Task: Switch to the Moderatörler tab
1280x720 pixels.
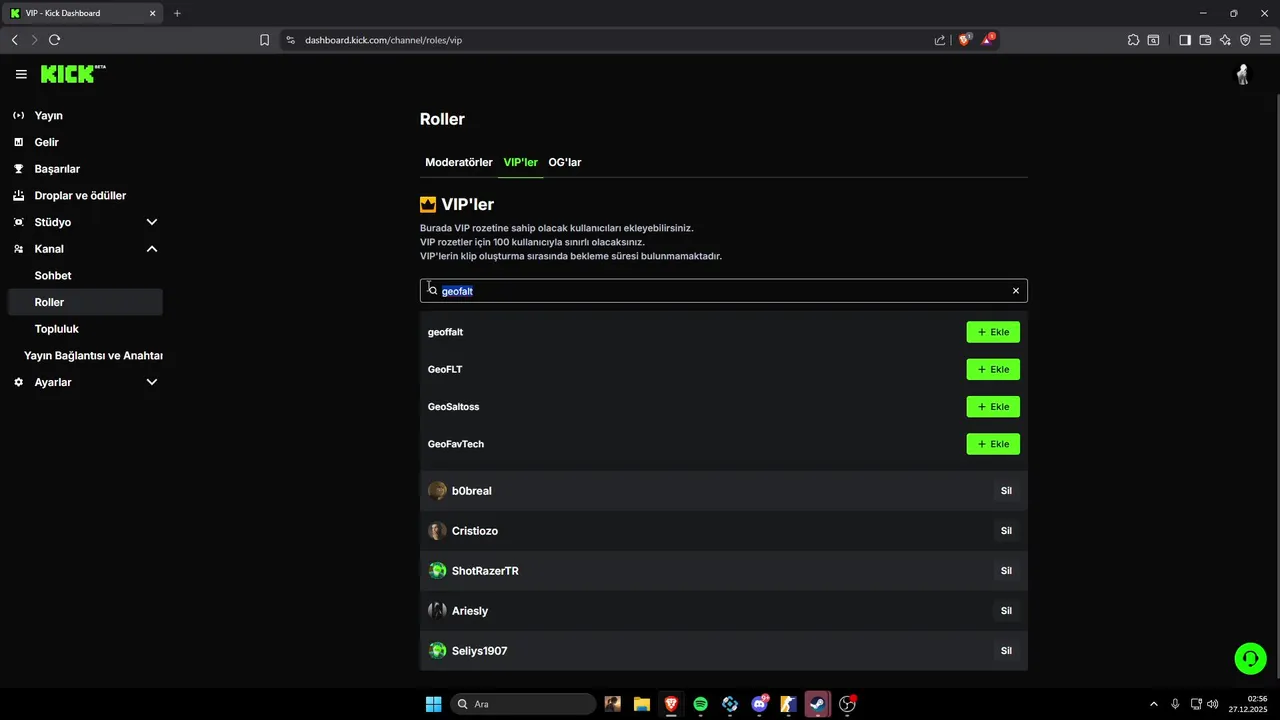Action: pos(459,162)
